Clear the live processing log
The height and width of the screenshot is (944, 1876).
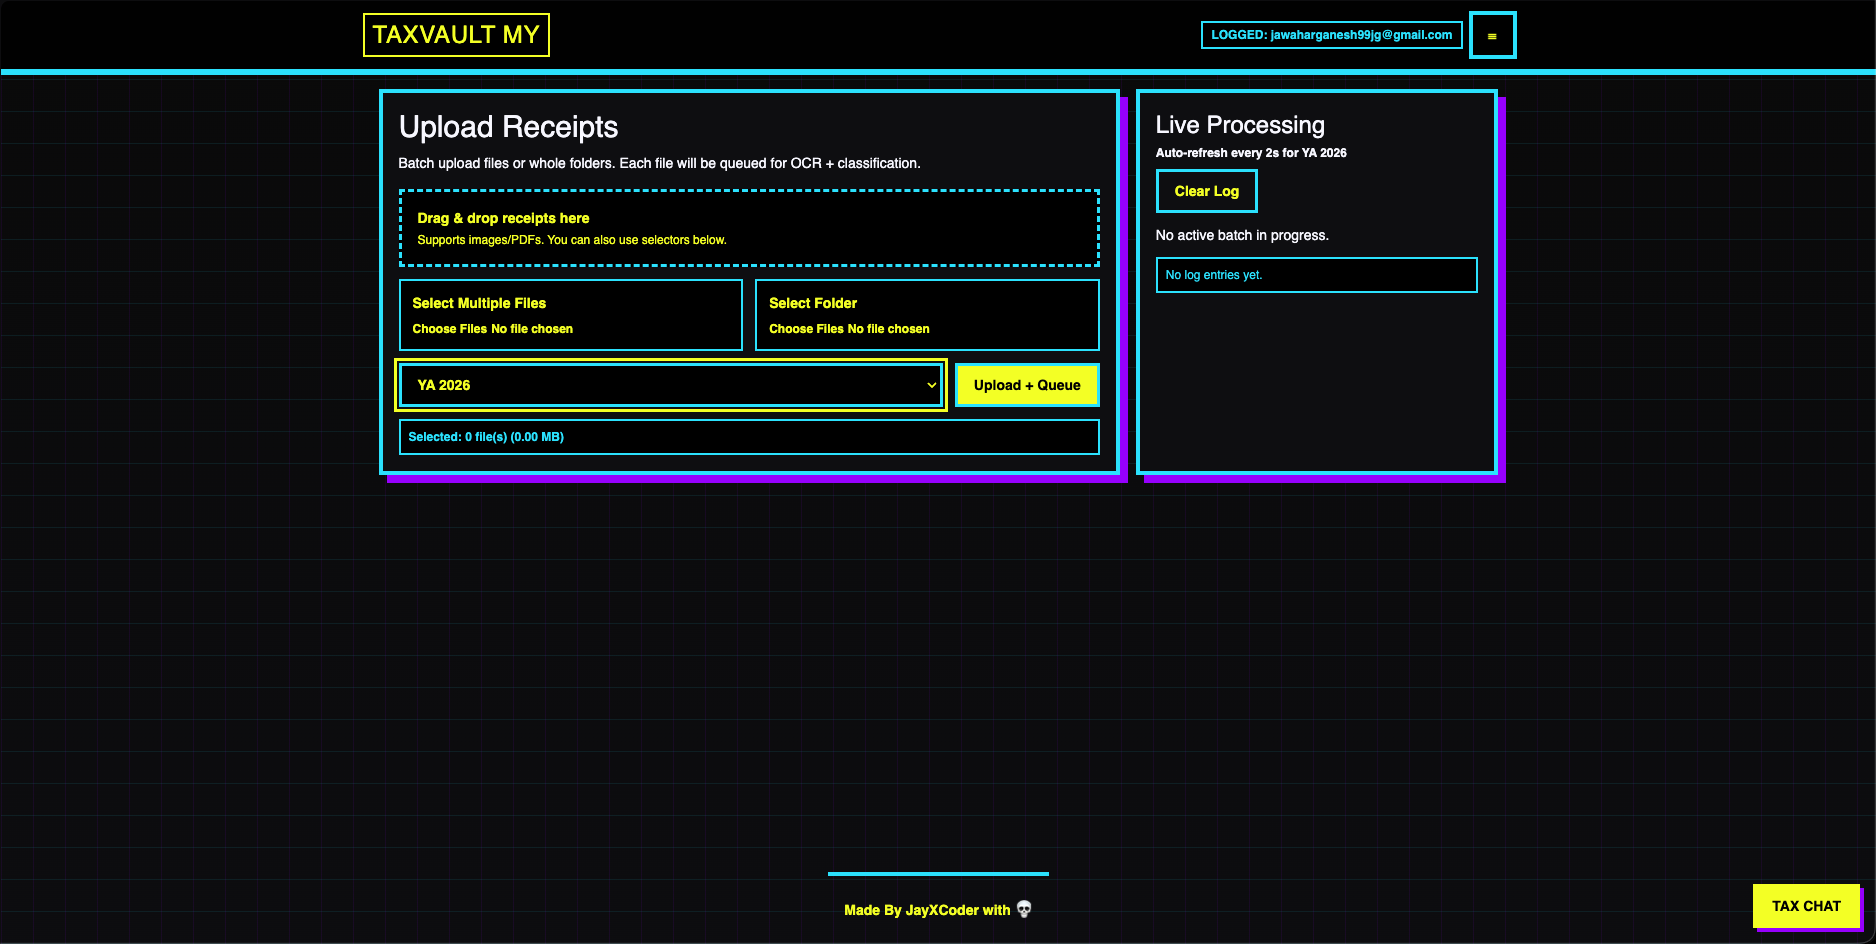pyautogui.click(x=1206, y=191)
